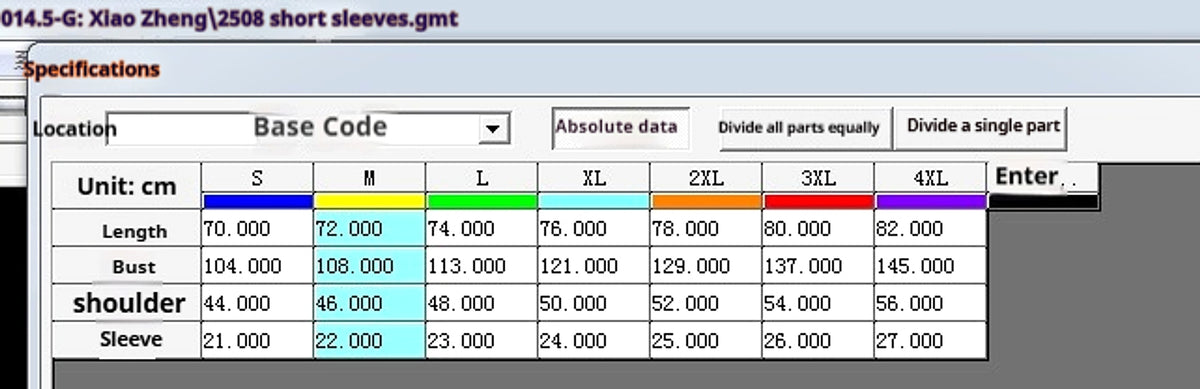Select the 3XL size column header
This screenshot has height=389, width=1200.
[817, 178]
